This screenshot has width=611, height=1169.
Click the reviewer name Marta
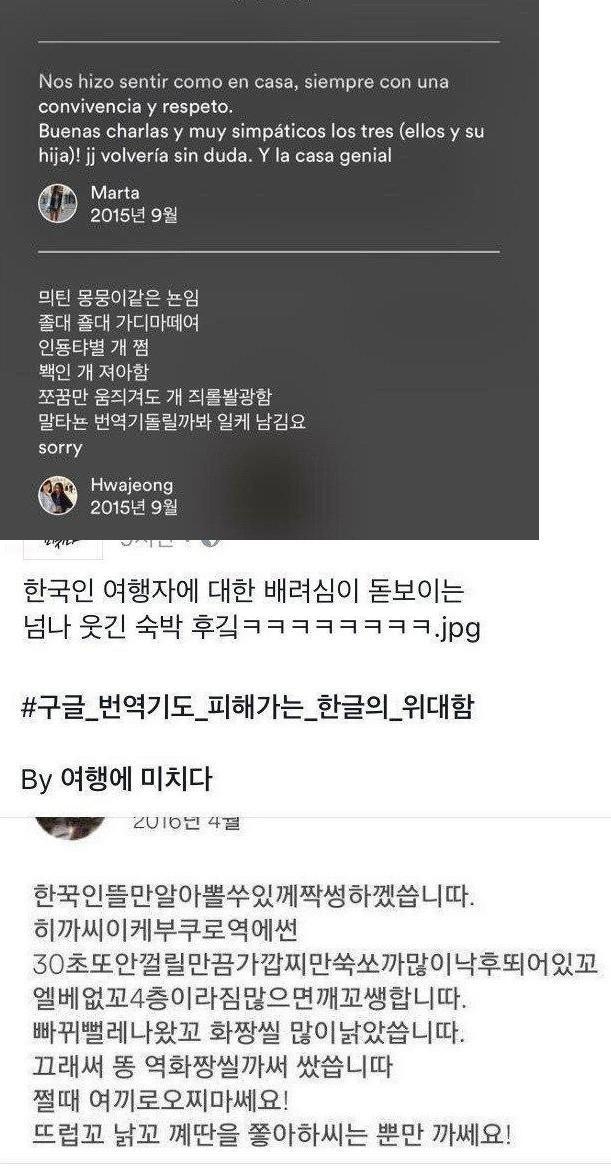pos(115,193)
